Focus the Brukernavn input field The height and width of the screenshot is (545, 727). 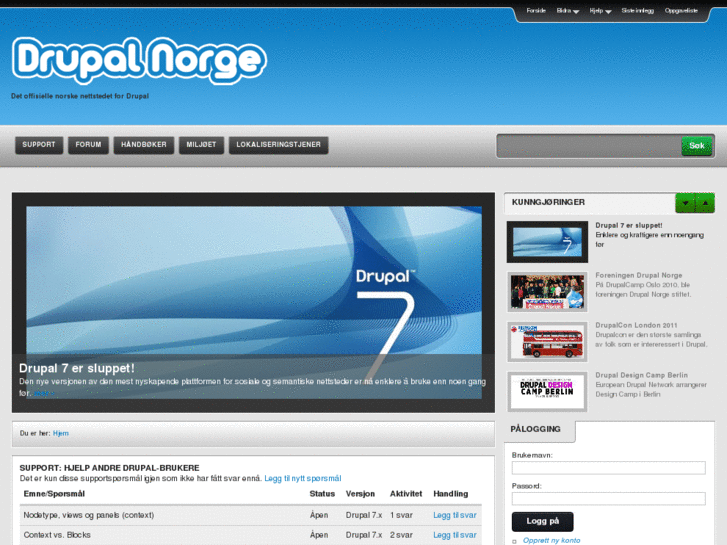[608, 468]
